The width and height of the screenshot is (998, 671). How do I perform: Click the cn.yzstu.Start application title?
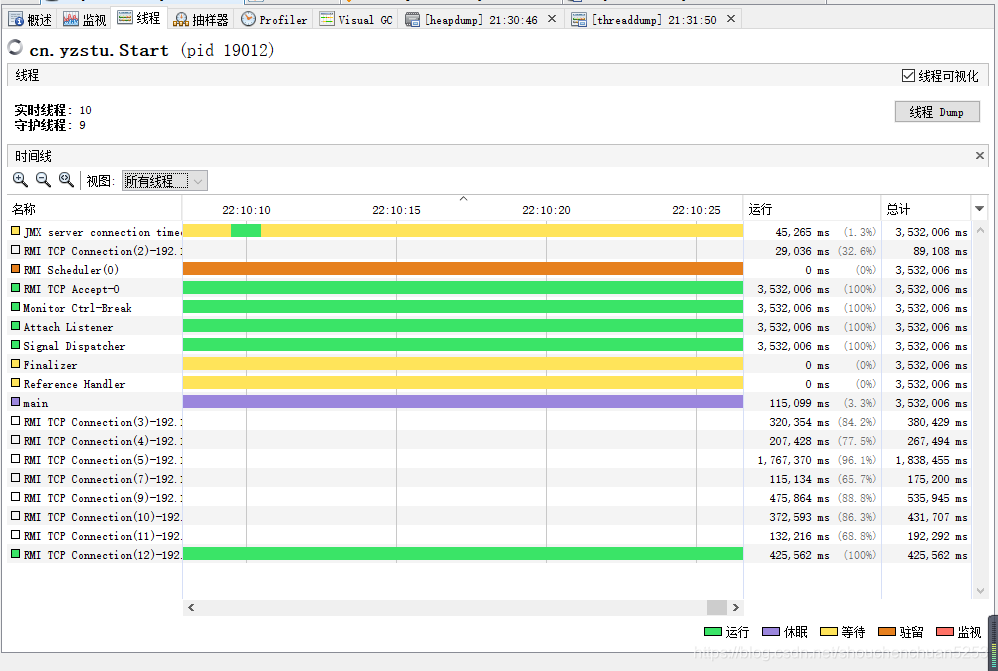[99, 50]
